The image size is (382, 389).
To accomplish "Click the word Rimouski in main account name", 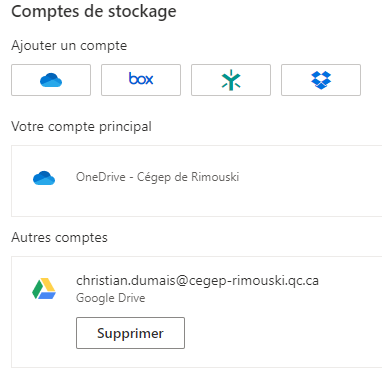I will (x=215, y=177).
